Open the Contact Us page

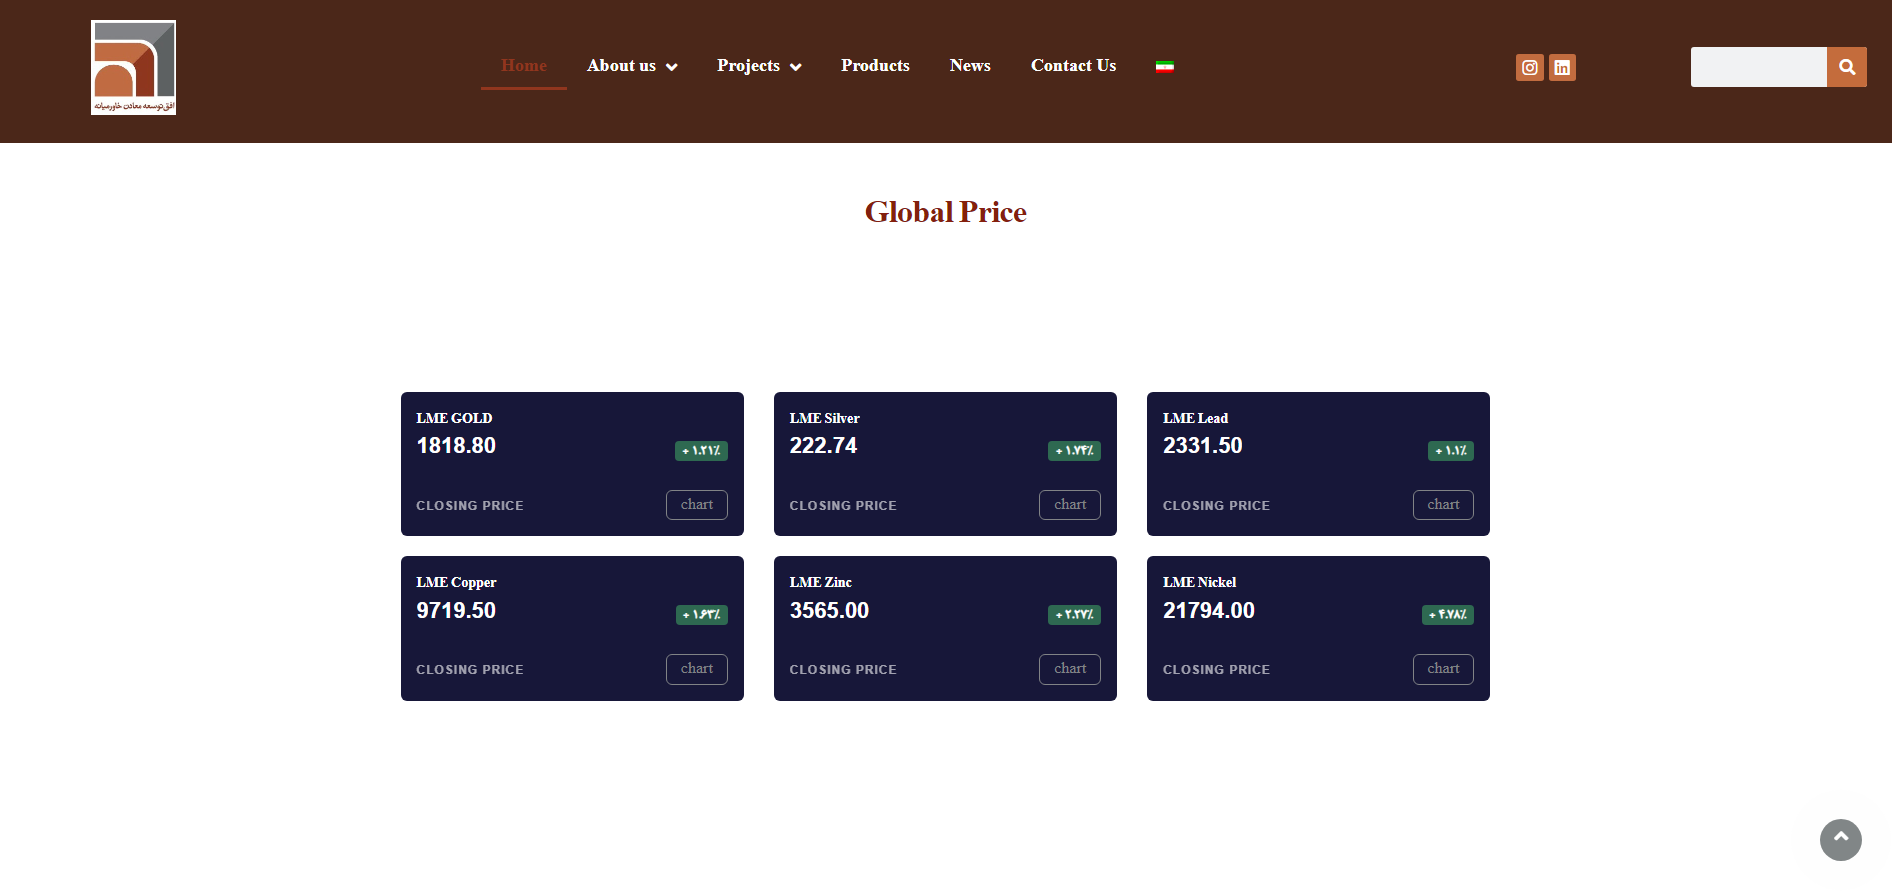point(1073,66)
